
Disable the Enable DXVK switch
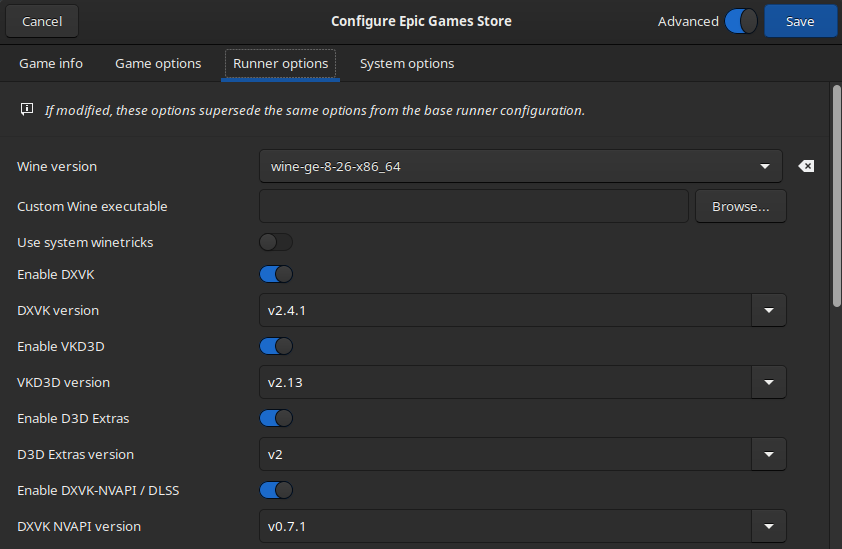[x=276, y=274]
